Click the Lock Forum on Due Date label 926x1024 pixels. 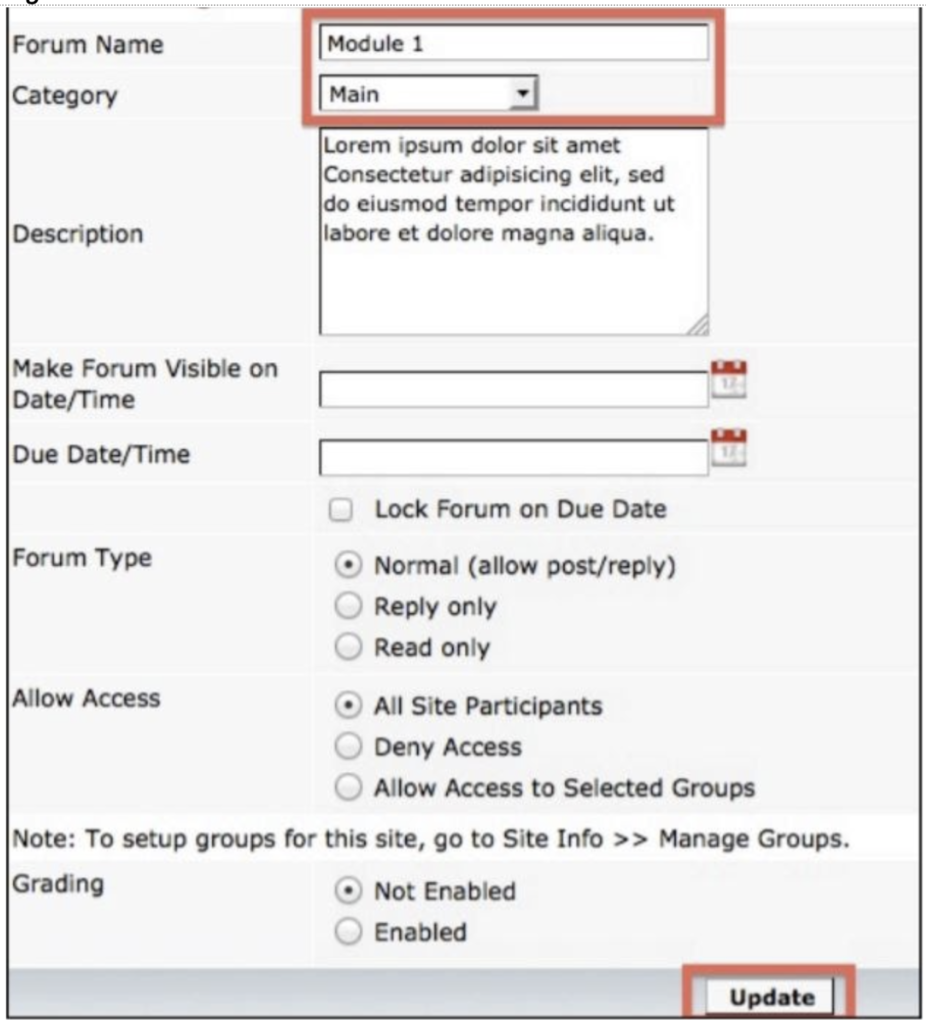tap(520, 509)
